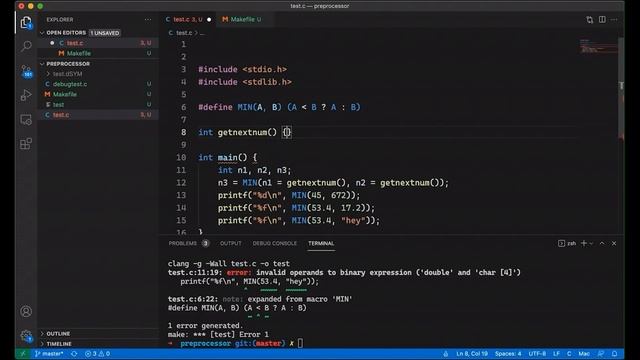Split the editor right
Image resolution: width=640 pixels, height=360 pixels.
pyautogui.click(x=602, y=20)
